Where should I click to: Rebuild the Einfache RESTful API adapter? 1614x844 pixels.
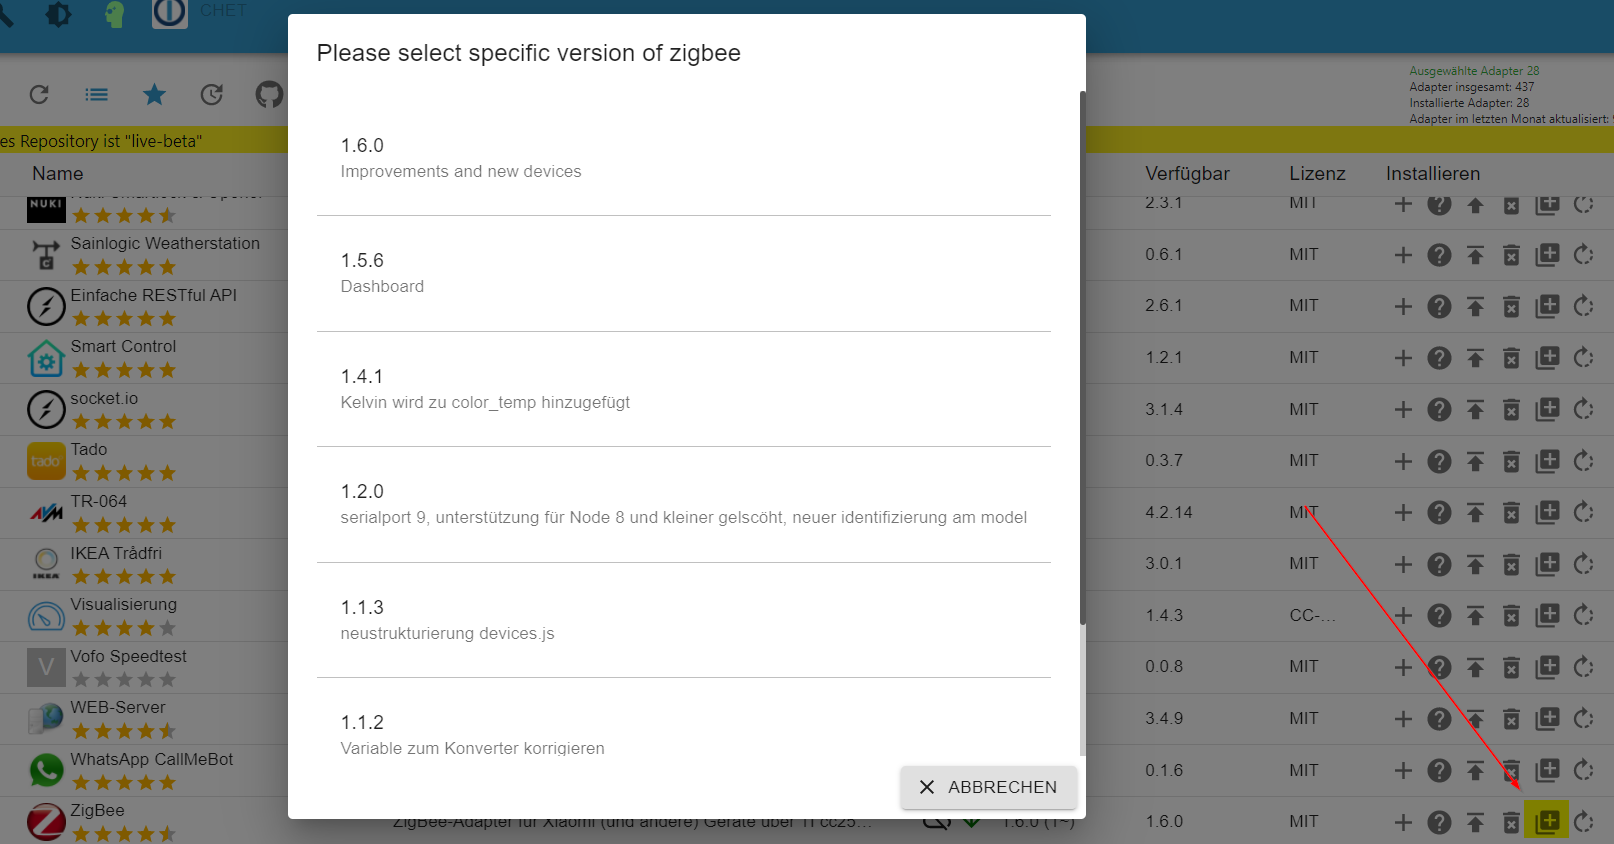[x=1583, y=306]
